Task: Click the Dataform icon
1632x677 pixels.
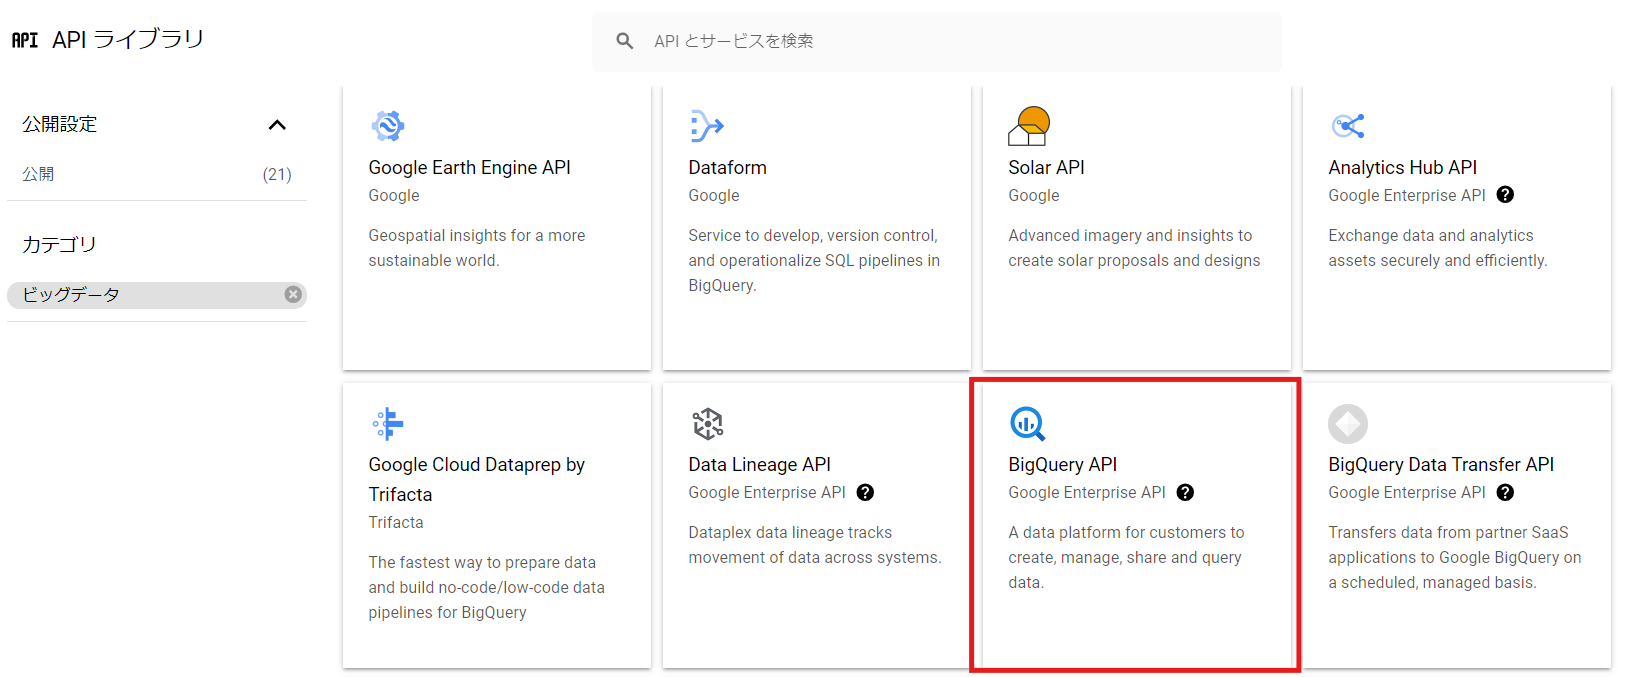Action: pos(707,126)
